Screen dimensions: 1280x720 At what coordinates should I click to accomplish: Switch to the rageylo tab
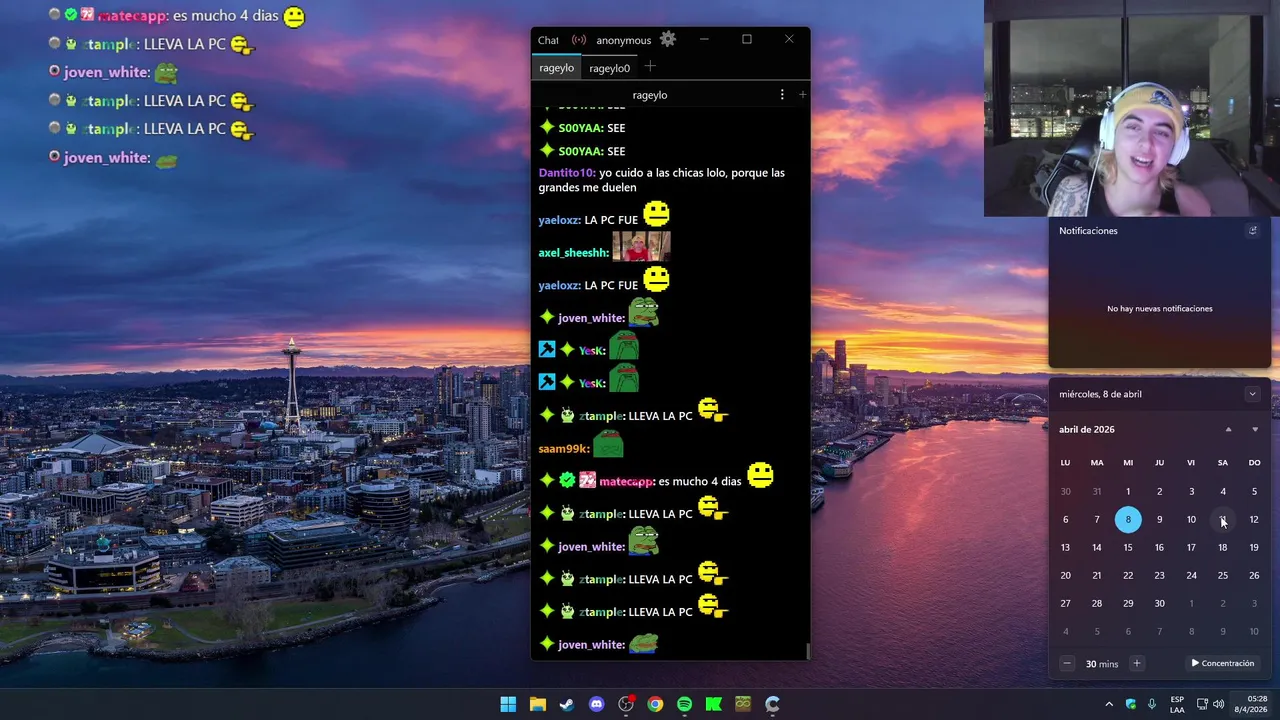pyautogui.click(x=557, y=68)
